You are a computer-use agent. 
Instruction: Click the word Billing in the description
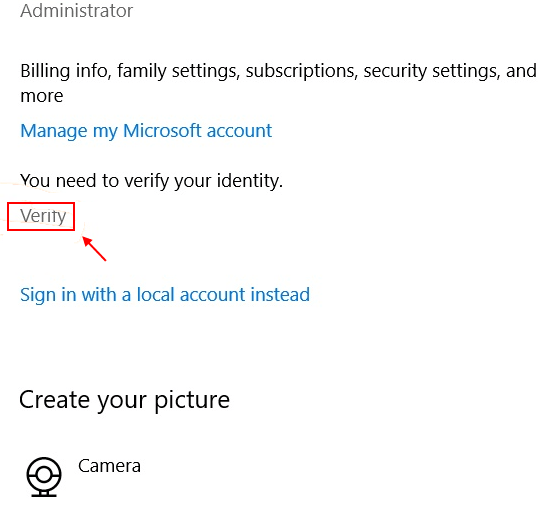click(45, 71)
